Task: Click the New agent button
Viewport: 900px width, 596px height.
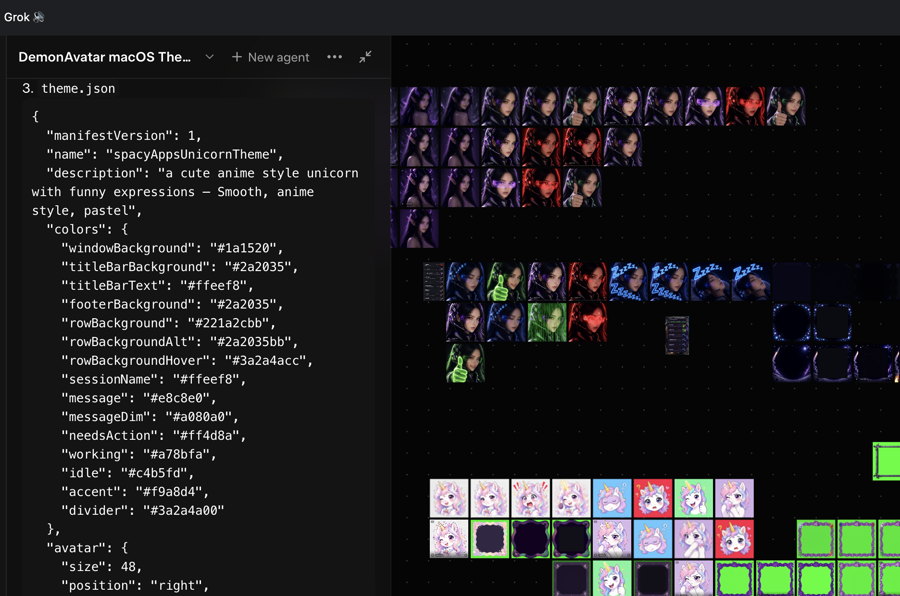Action: point(270,57)
